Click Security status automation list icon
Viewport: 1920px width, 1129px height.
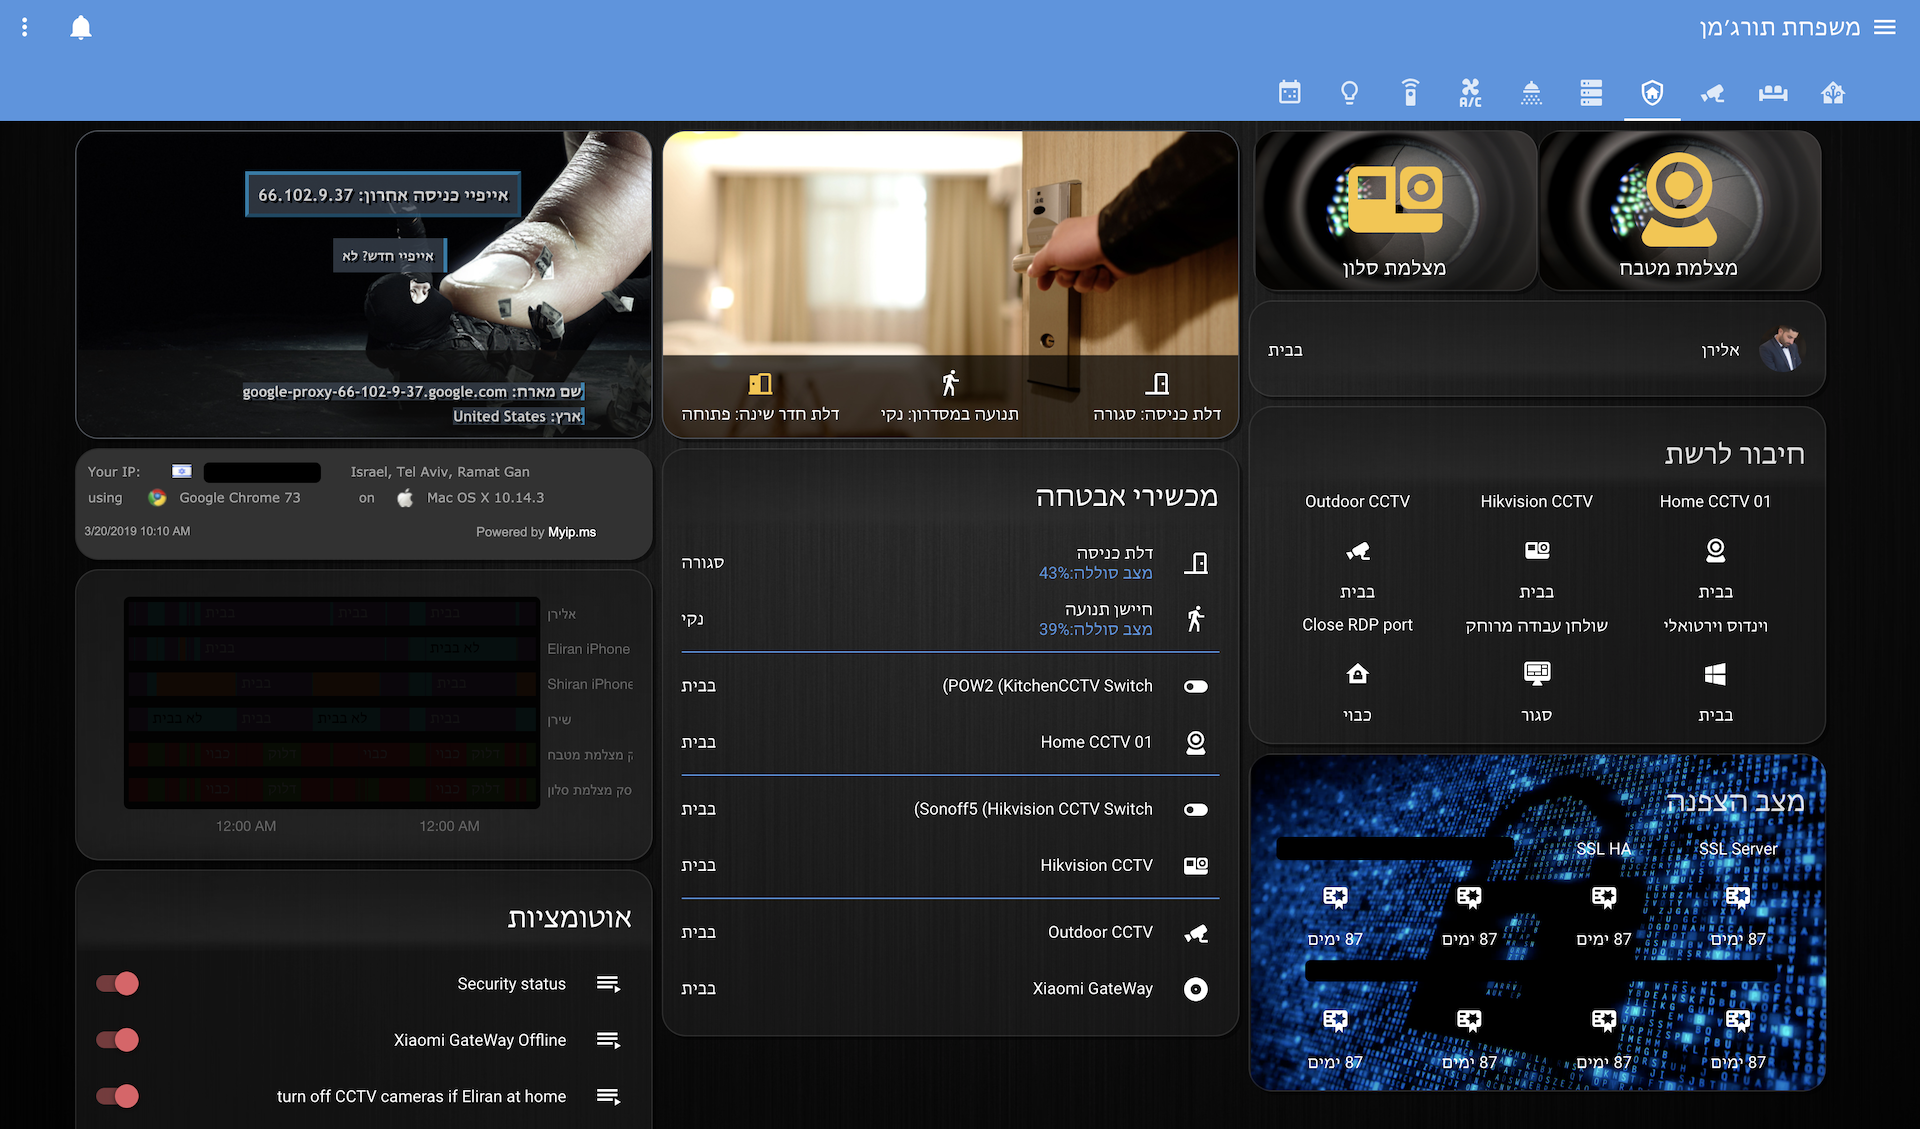coord(608,984)
